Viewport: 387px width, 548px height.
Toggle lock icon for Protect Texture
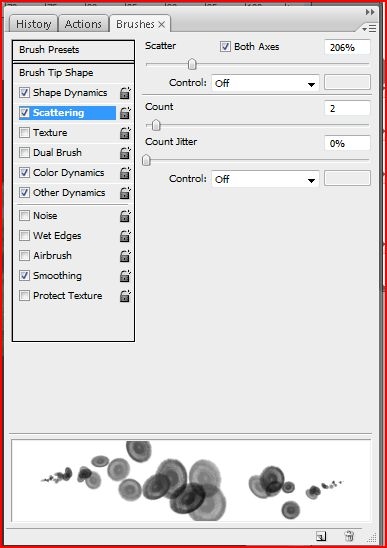coord(125,296)
